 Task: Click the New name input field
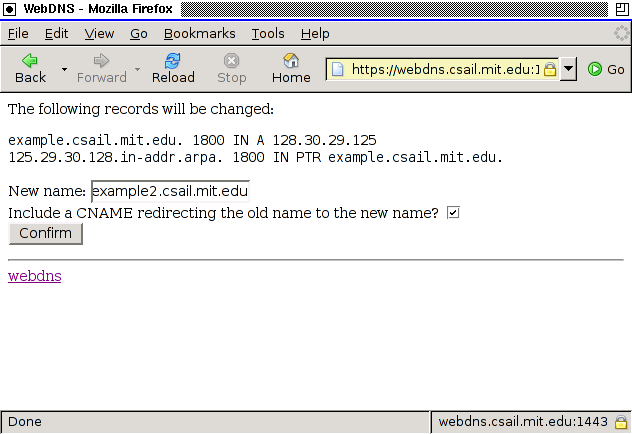point(170,191)
